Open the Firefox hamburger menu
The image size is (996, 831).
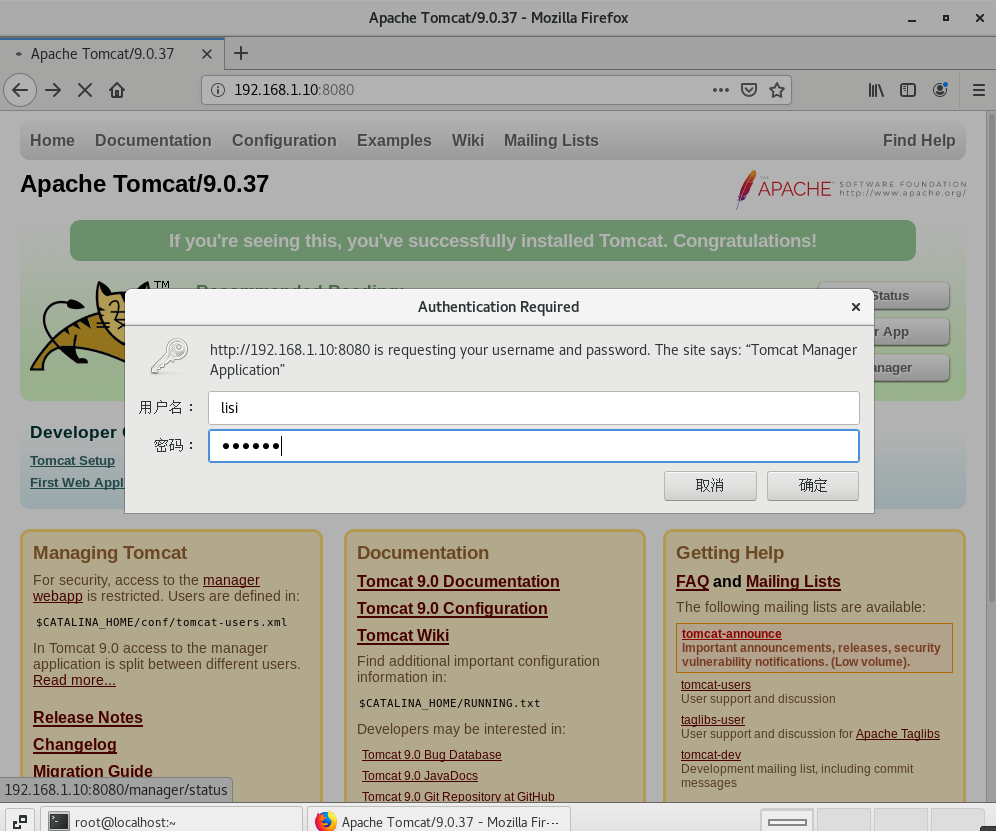pyautogui.click(x=979, y=90)
